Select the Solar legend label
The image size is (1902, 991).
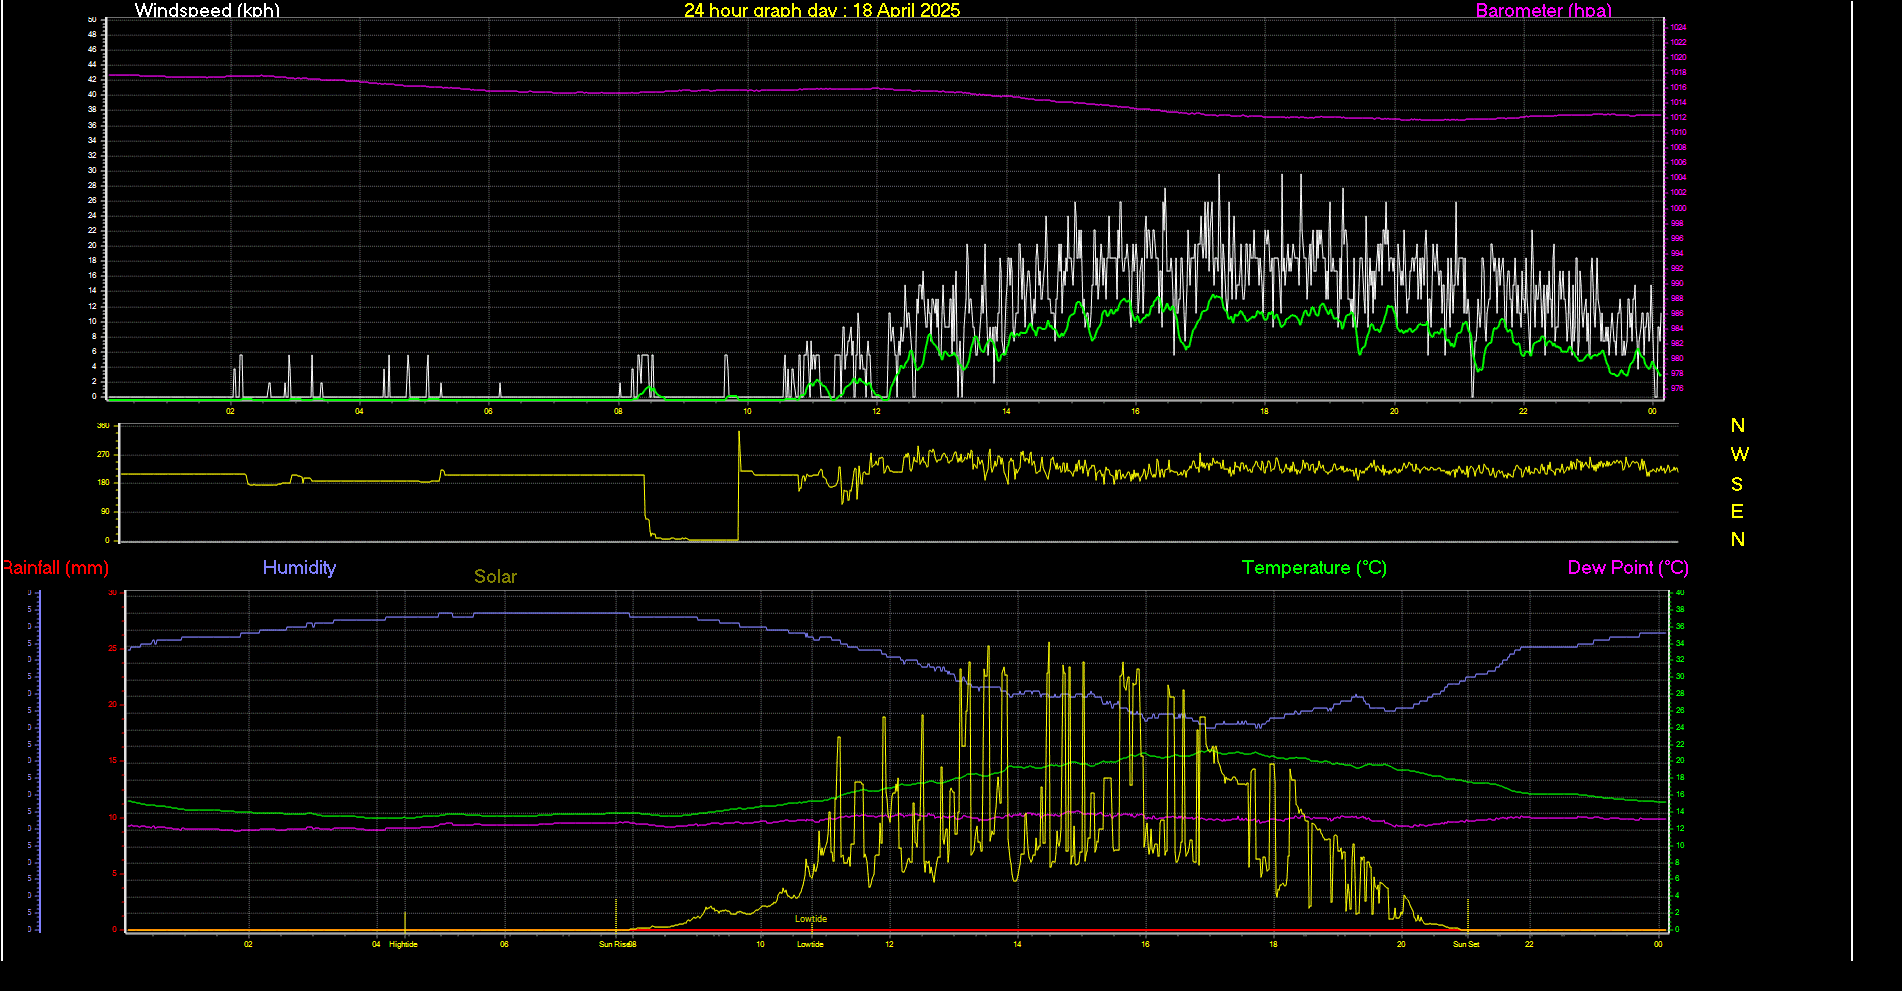coord(495,577)
